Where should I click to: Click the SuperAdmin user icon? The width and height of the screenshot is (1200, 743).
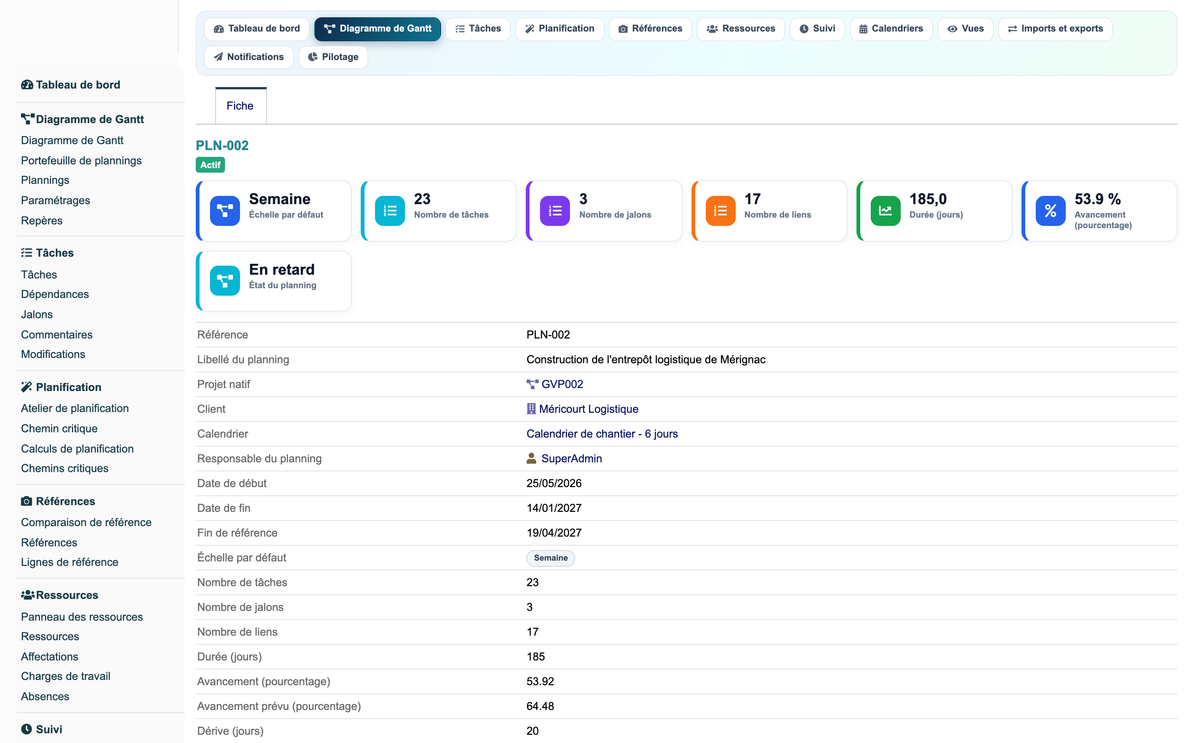coord(532,459)
